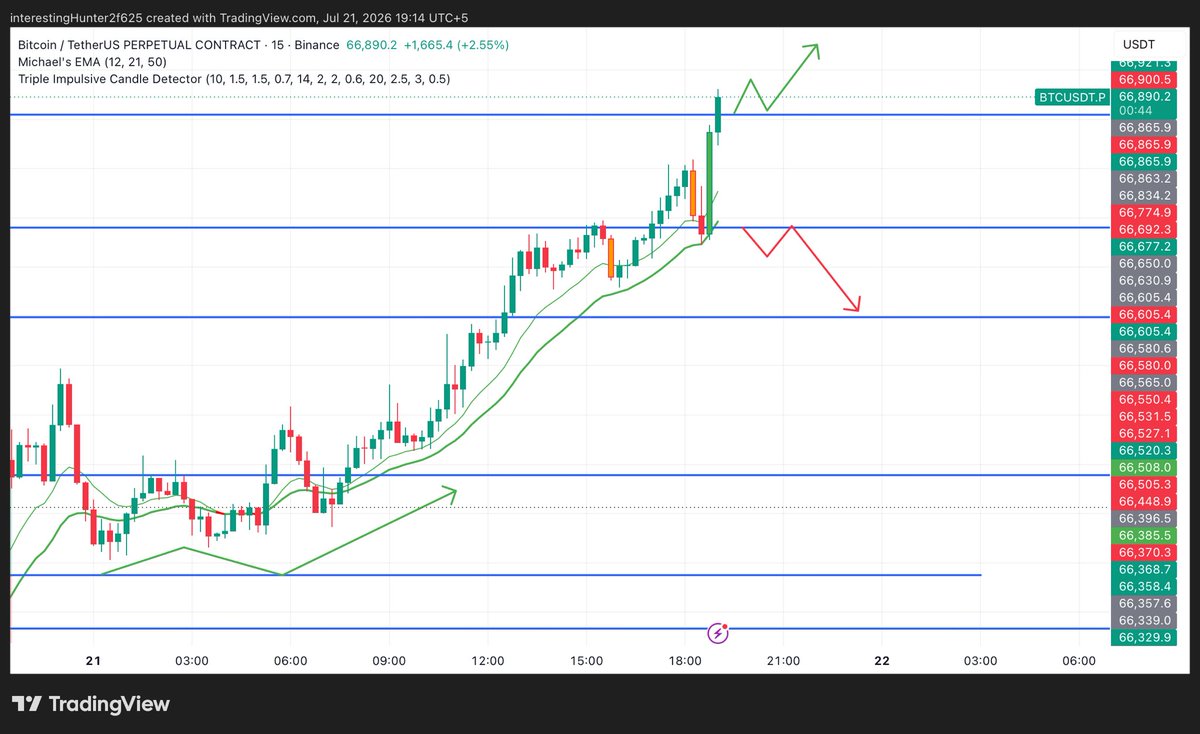The image size is (1200, 734).
Task: Click the red 66,550.4 price label
Action: click(1145, 399)
